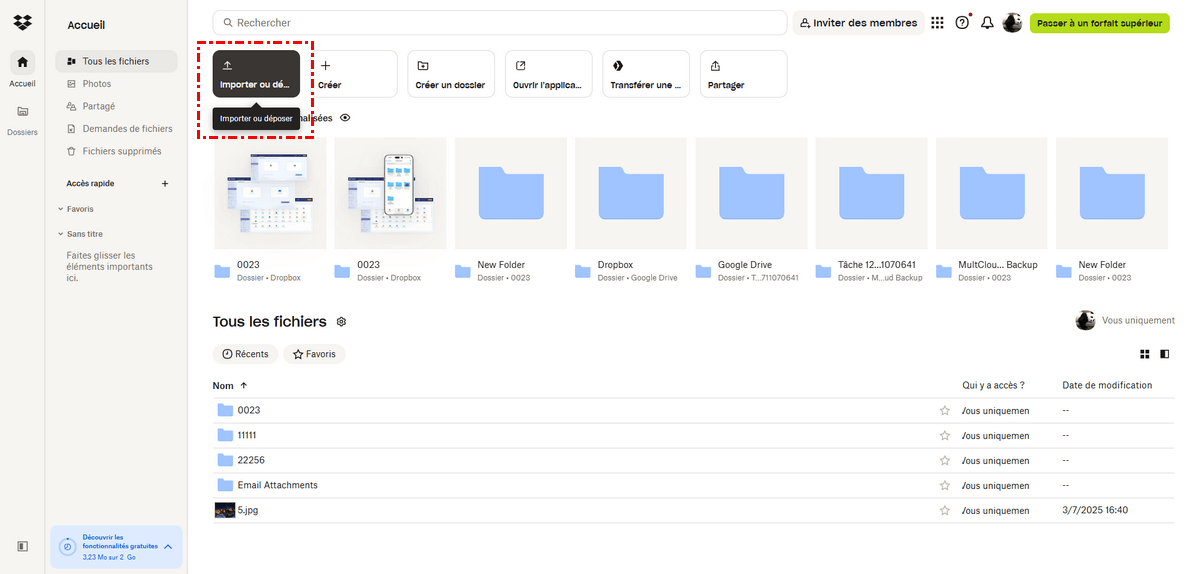Click the Date de modification column header
Screen dimensions: 1200x574
(x=1107, y=385)
